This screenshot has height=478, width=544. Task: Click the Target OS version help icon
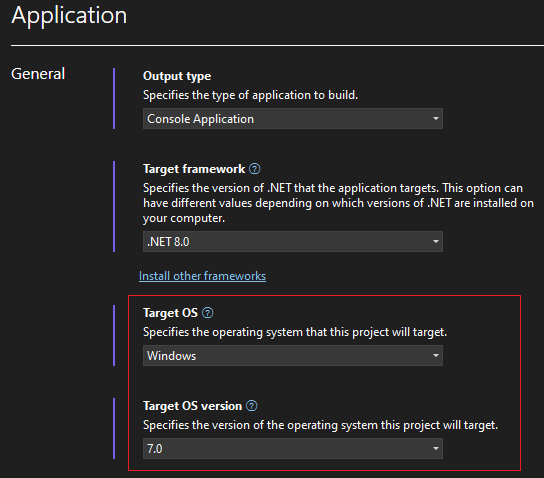[252, 406]
